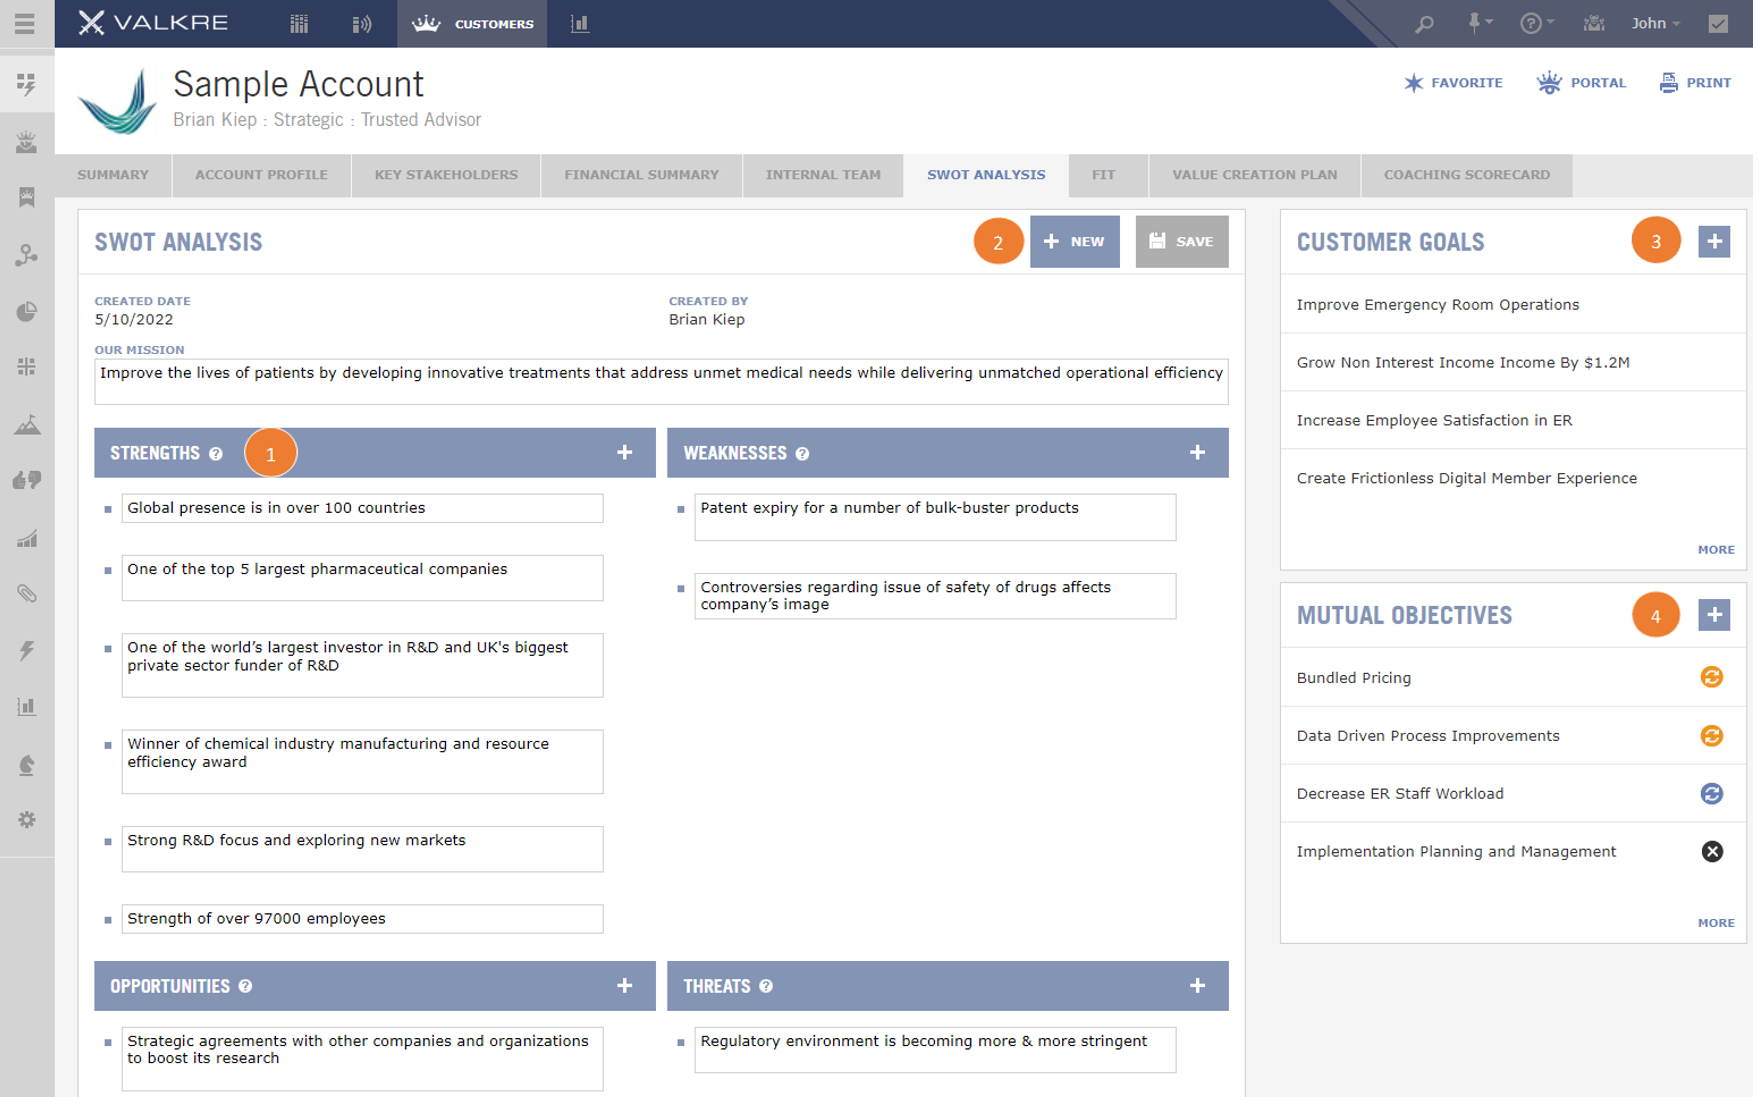Click sidebar chess knight icon
Screen dimensions: 1759x1097
tap(27, 765)
